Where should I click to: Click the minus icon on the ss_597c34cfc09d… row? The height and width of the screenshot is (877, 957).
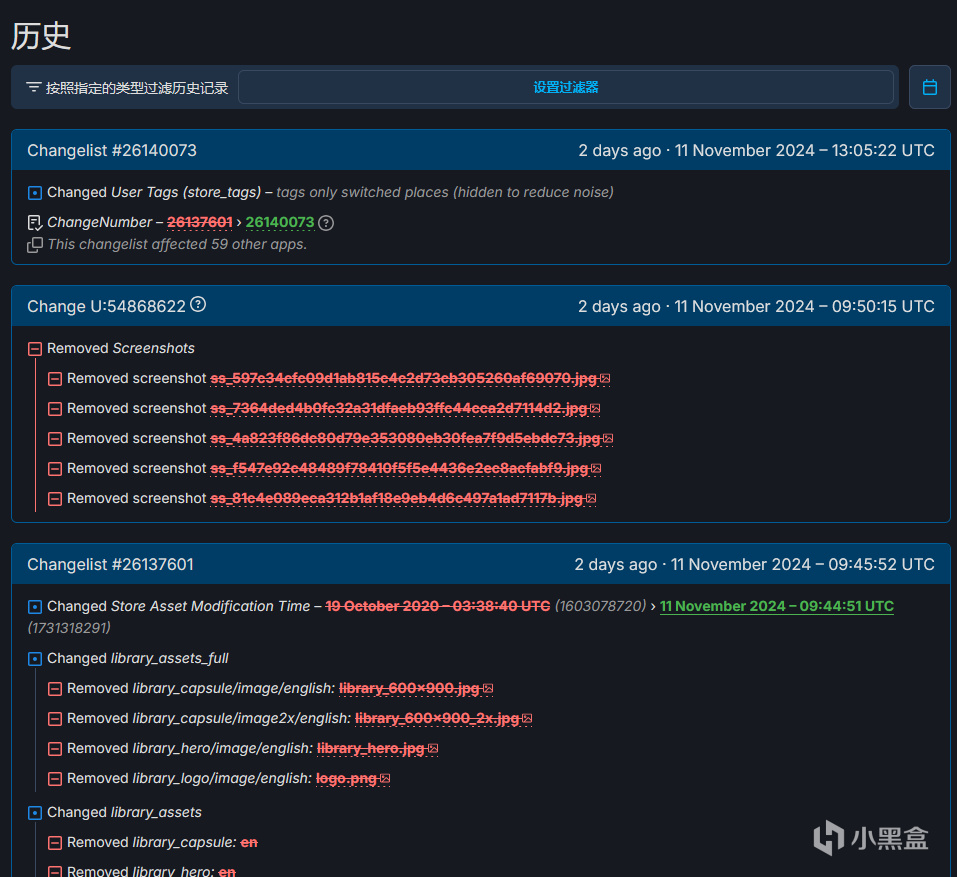[x=55, y=379]
